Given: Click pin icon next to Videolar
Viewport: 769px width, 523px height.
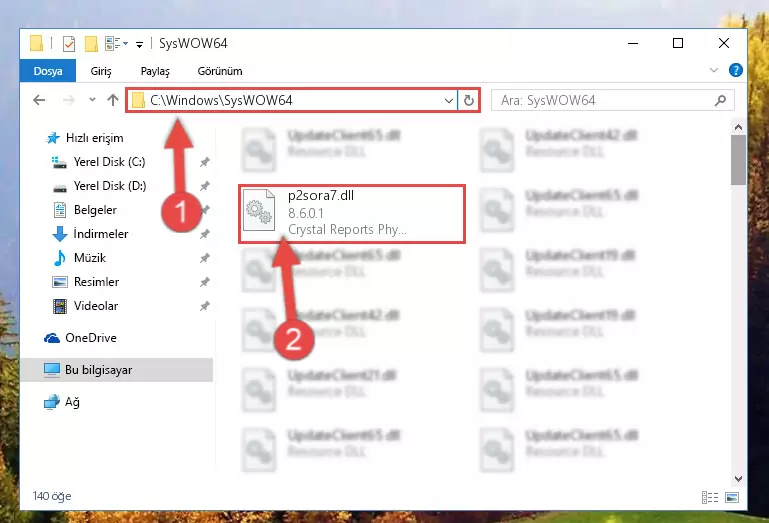Looking at the screenshot, I should click(x=205, y=306).
